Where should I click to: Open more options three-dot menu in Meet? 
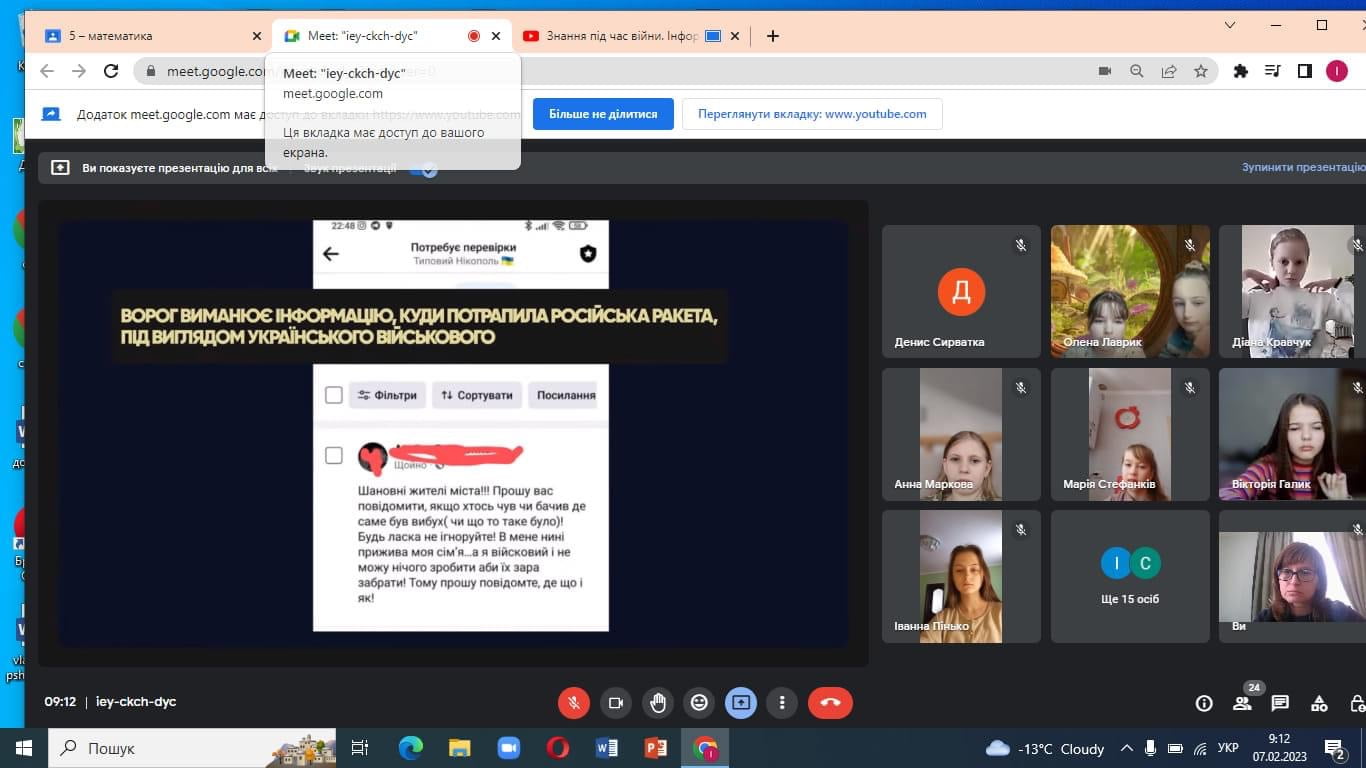[x=782, y=702]
